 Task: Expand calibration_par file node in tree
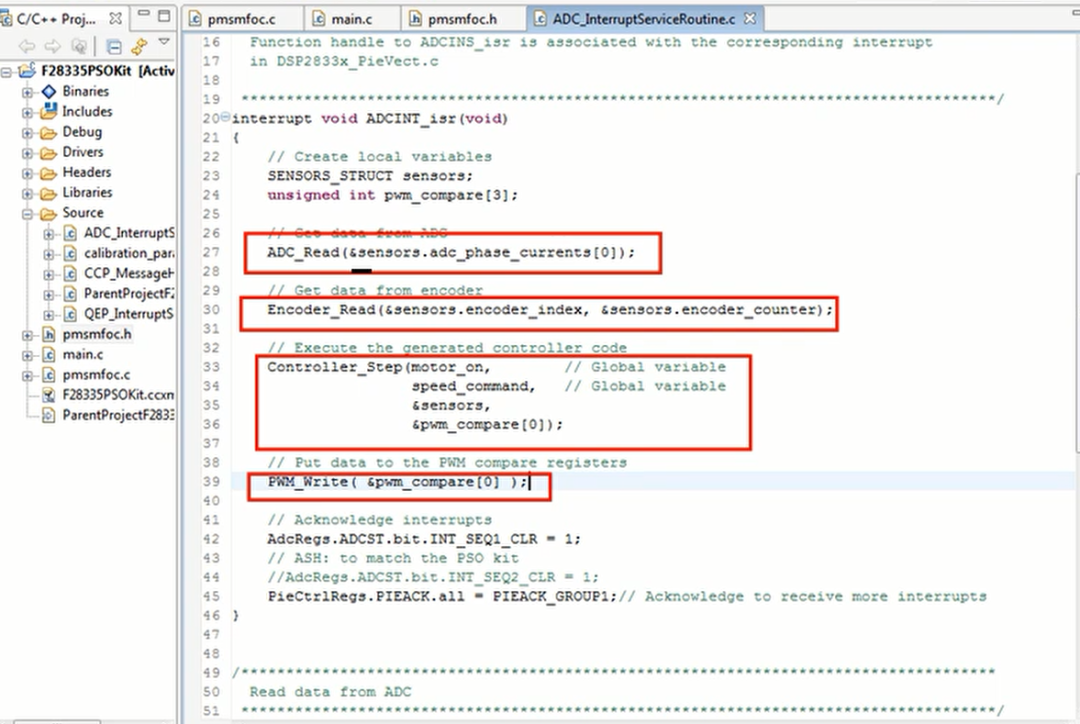coord(49,254)
